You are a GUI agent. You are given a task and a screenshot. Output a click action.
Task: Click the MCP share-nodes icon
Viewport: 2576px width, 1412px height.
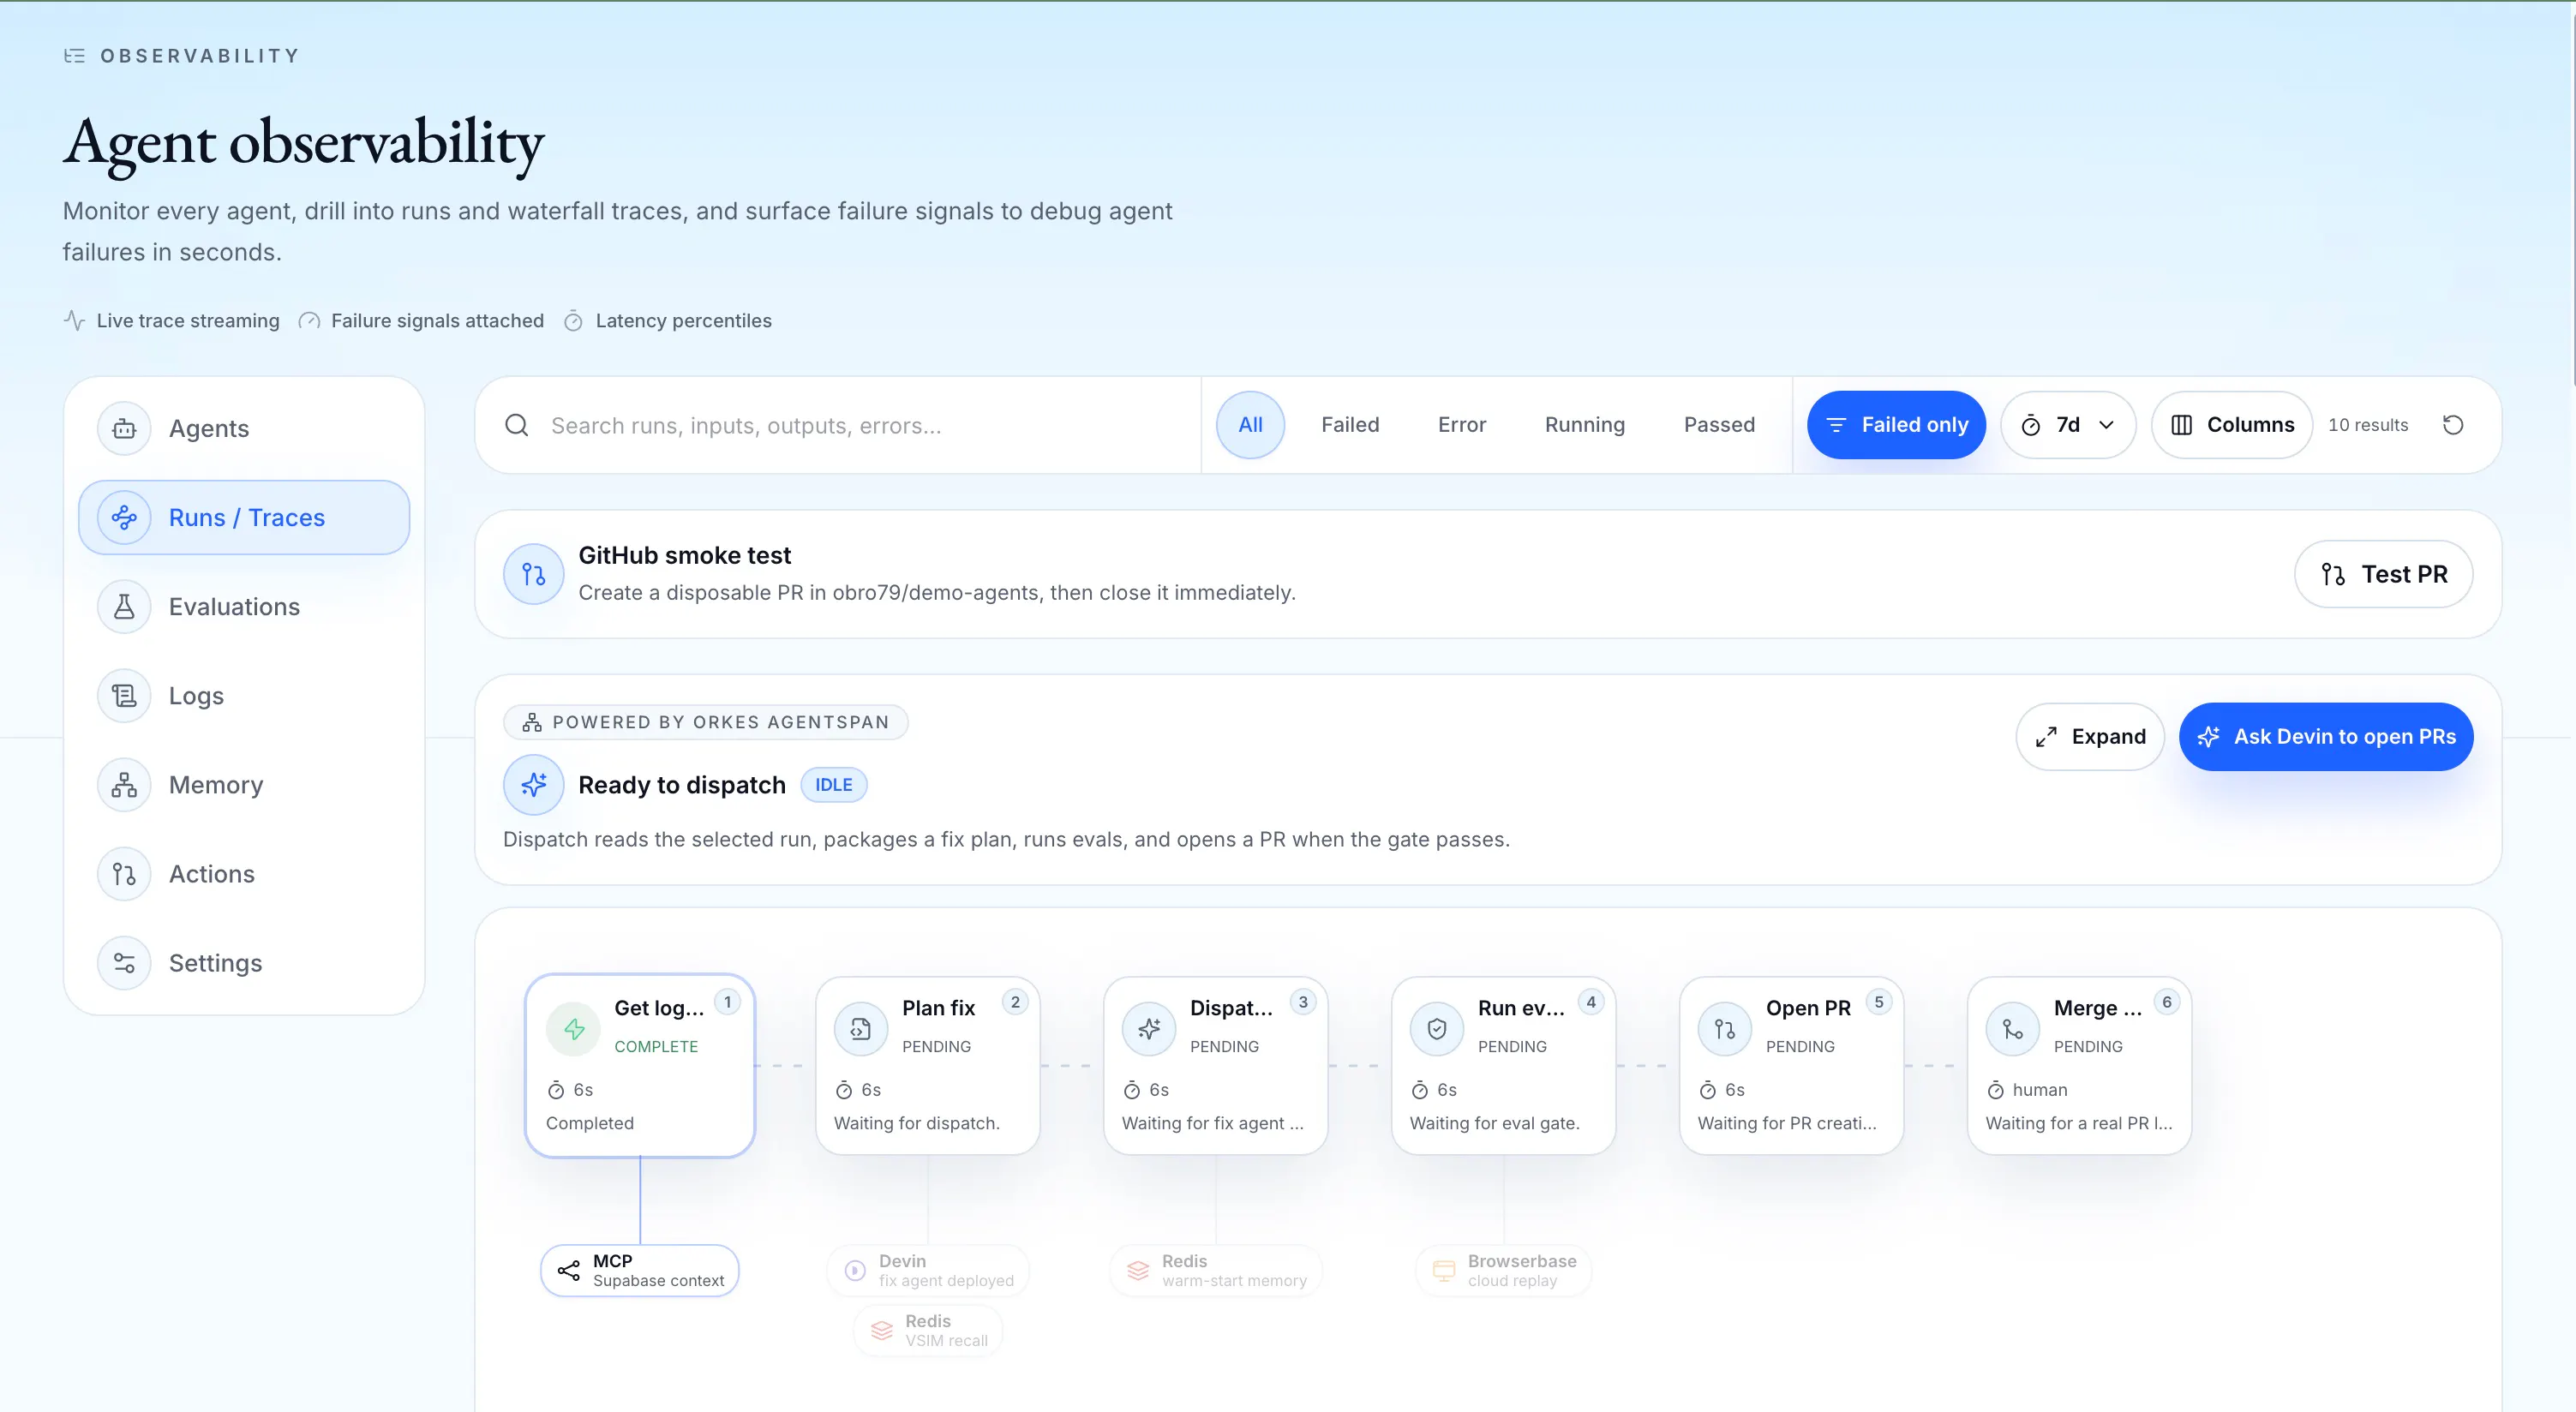point(569,1271)
